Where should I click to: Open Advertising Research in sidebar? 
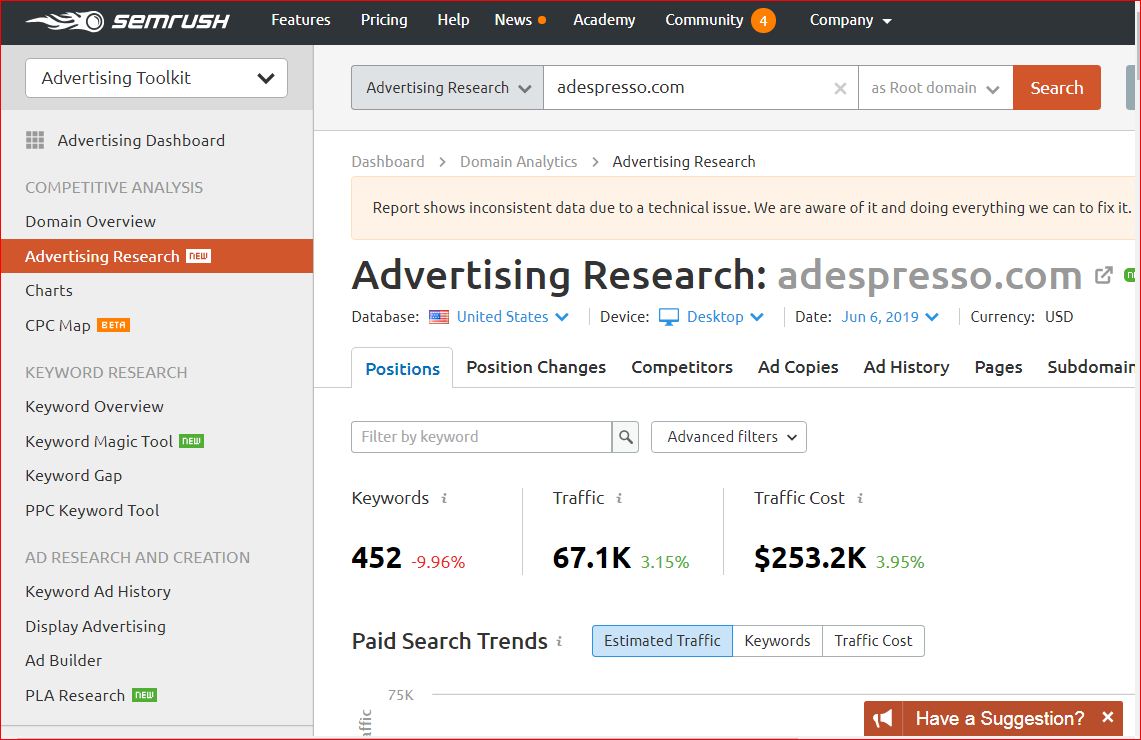157,256
